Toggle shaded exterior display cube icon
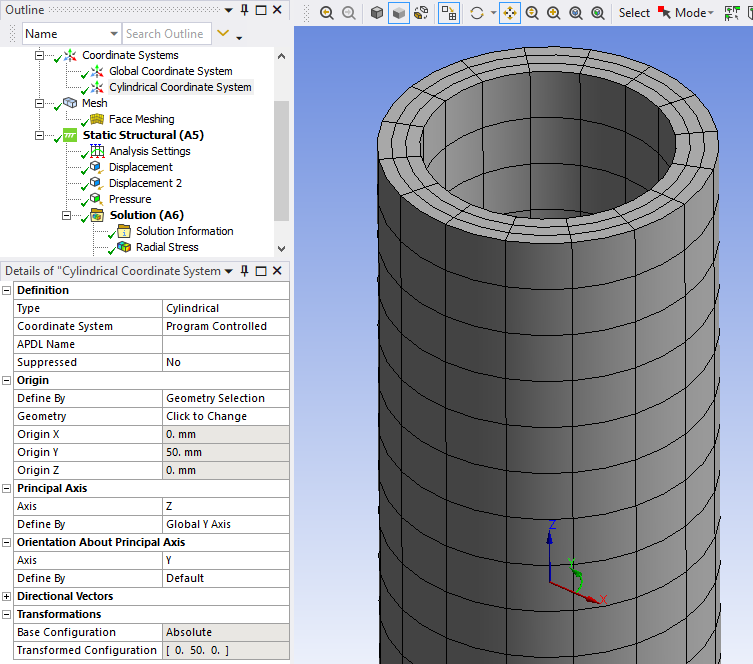This screenshot has width=753, height=664. [x=398, y=13]
